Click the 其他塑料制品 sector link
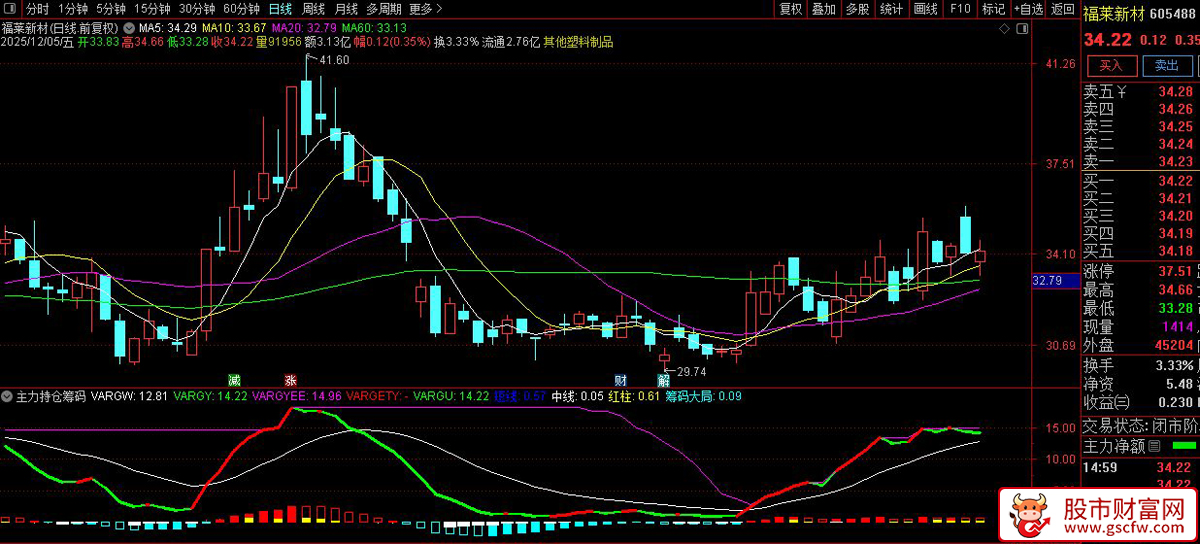 (579, 43)
